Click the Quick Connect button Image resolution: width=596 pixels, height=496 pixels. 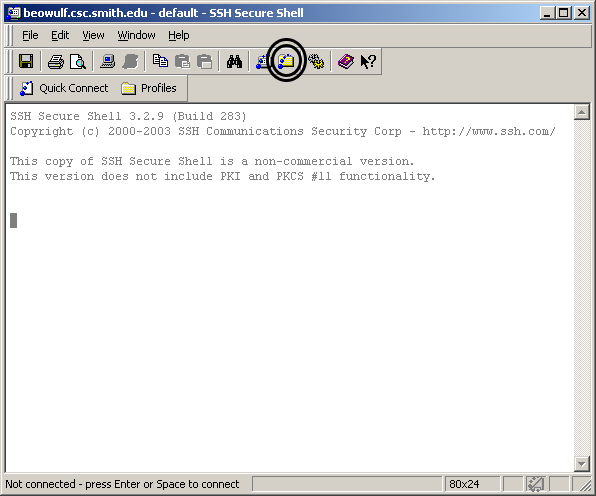click(64, 88)
